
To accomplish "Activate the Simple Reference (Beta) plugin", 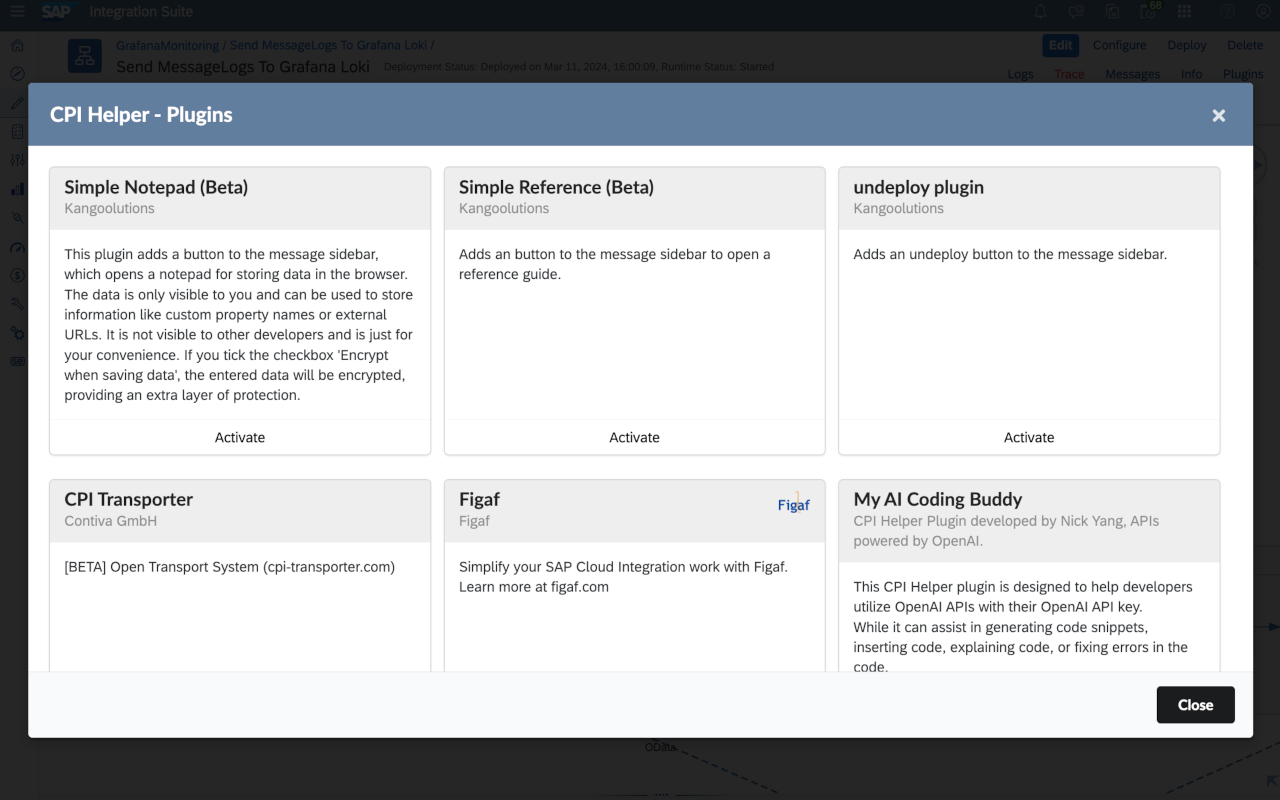I will 634,437.
